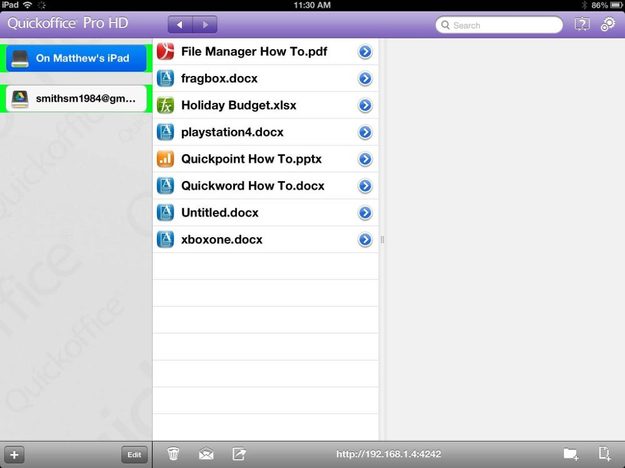Show details arrow for Holiday Budget.xlsx

pyautogui.click(x=365, y=105)
